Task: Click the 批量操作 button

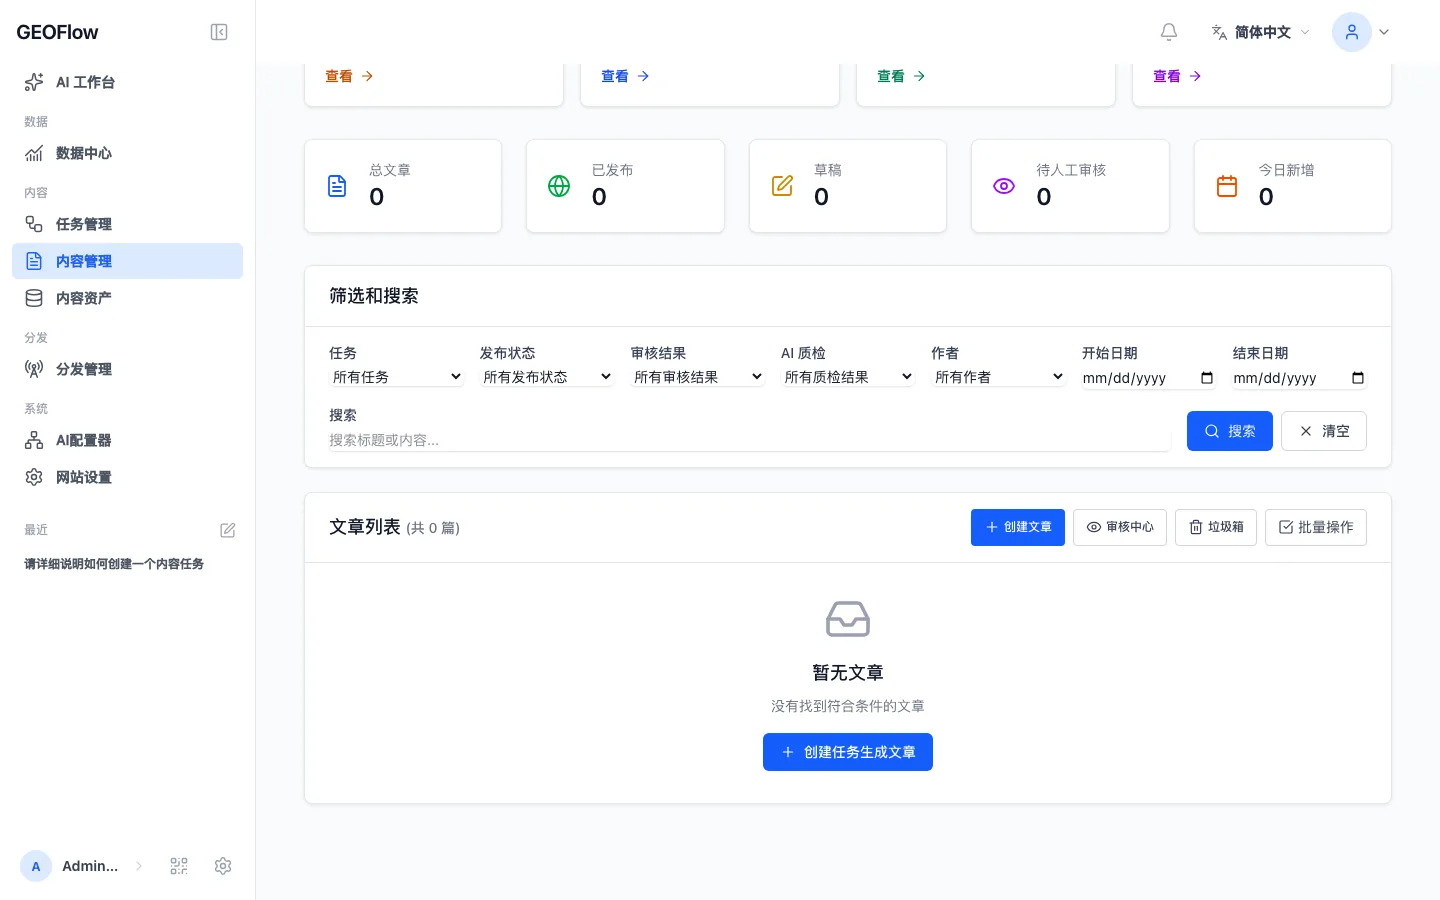Action: pos(1315,527)
